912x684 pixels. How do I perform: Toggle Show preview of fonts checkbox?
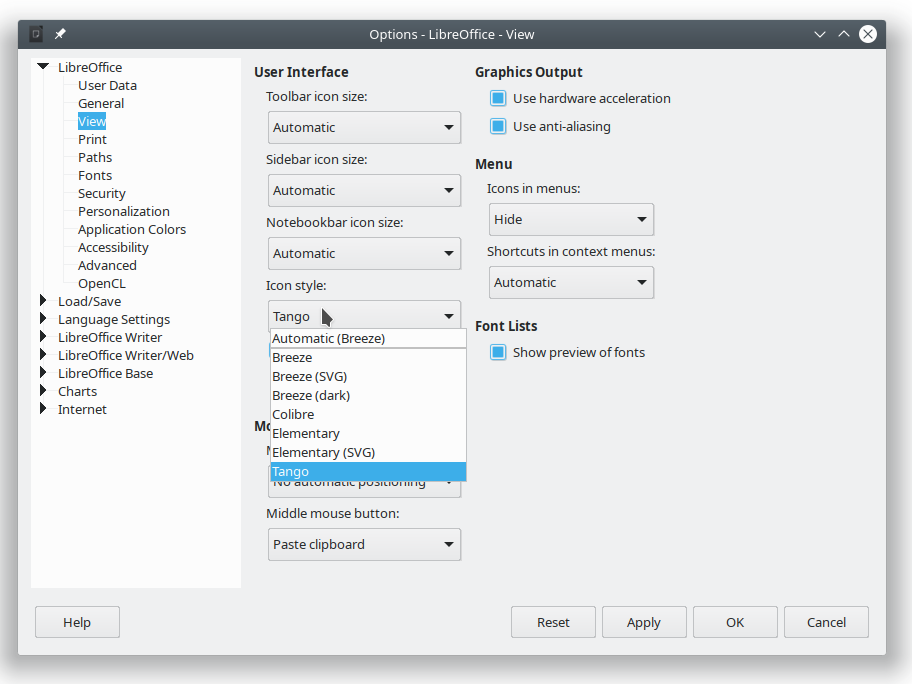pyautogui.click(x=498, y=352)
